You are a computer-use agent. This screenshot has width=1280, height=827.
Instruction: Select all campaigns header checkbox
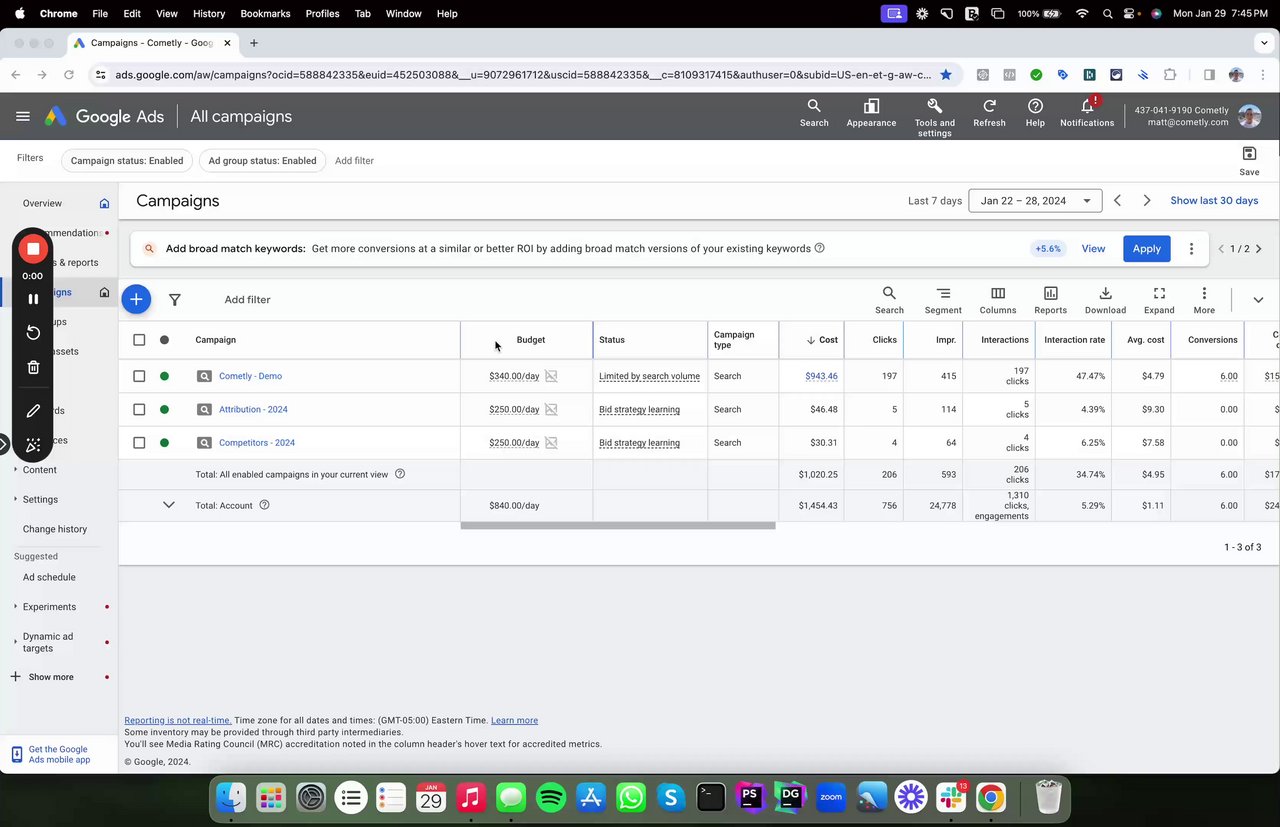139,340
